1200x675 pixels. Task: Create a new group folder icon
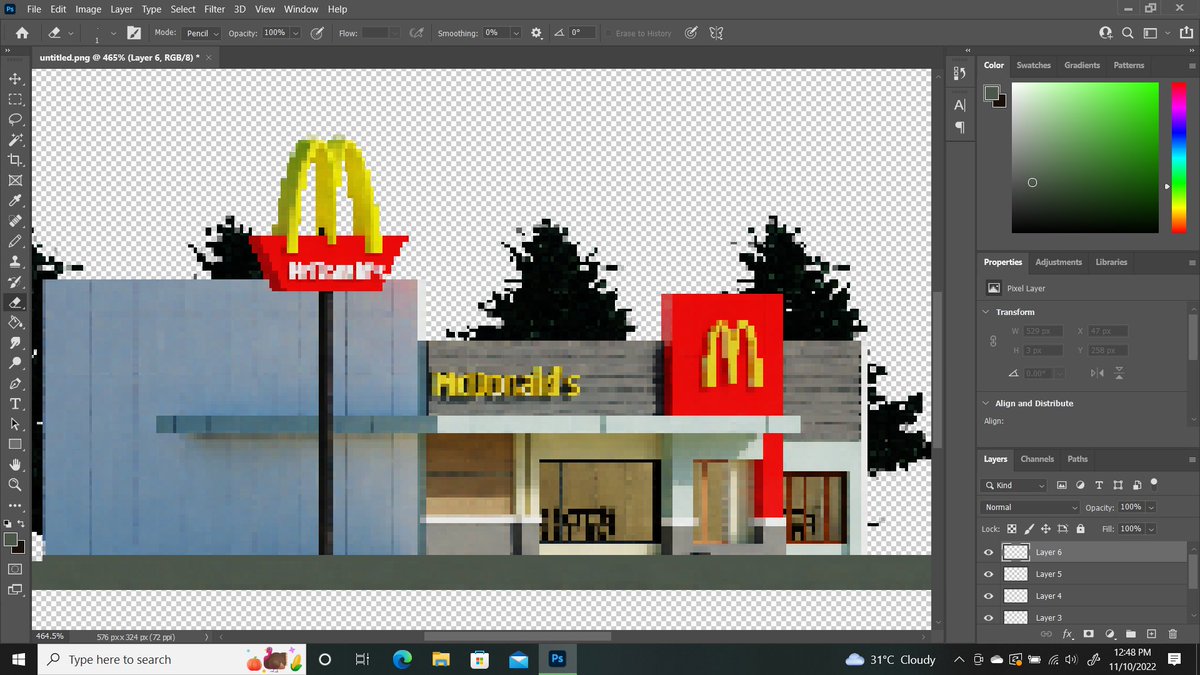pyautogui.click(x=1131, y=634)
